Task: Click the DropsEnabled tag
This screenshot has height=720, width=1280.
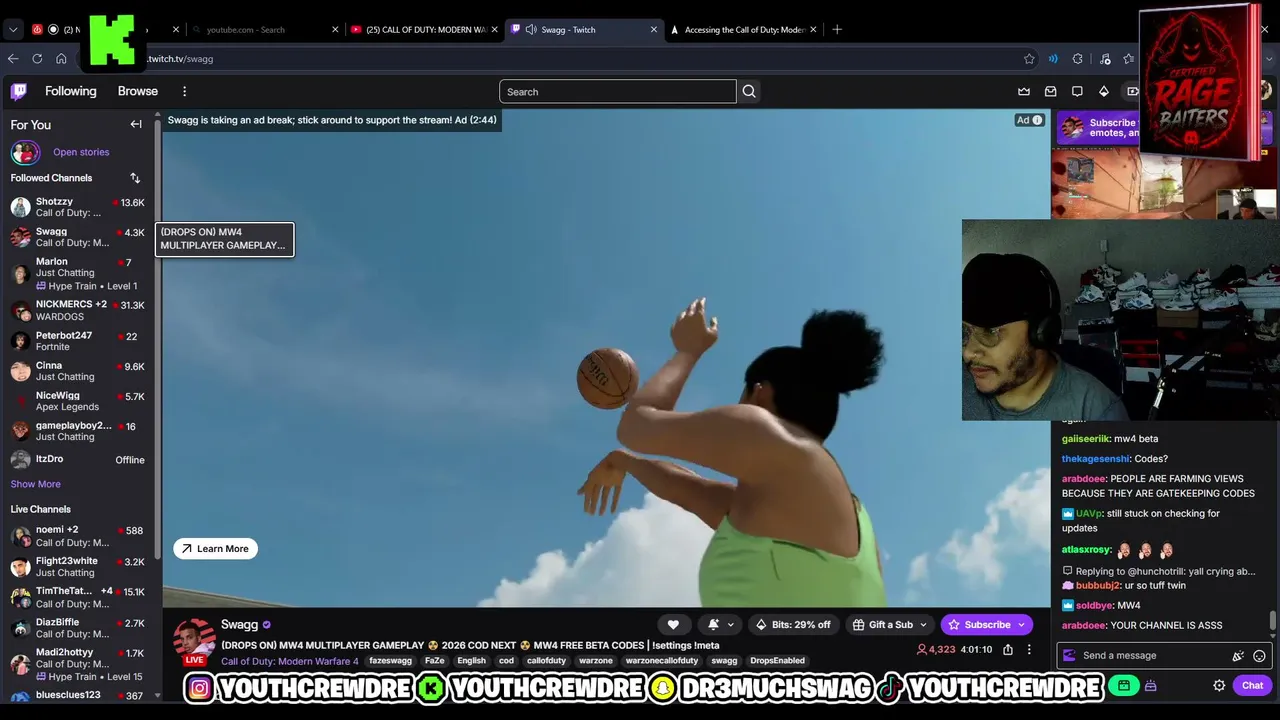Action: click(777, 661)
